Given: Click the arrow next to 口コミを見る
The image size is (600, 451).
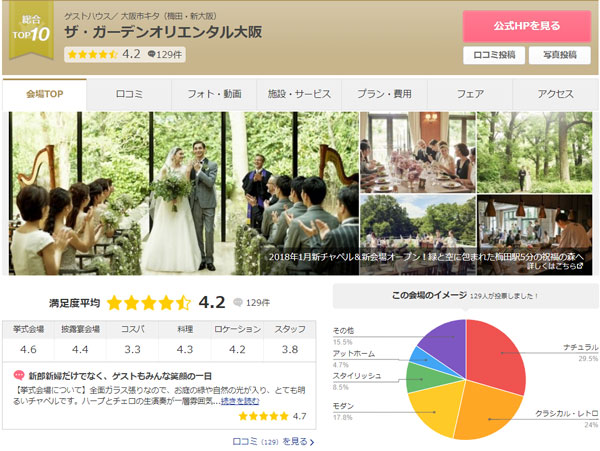Looking at the screenshot, I should coord(312,441).
